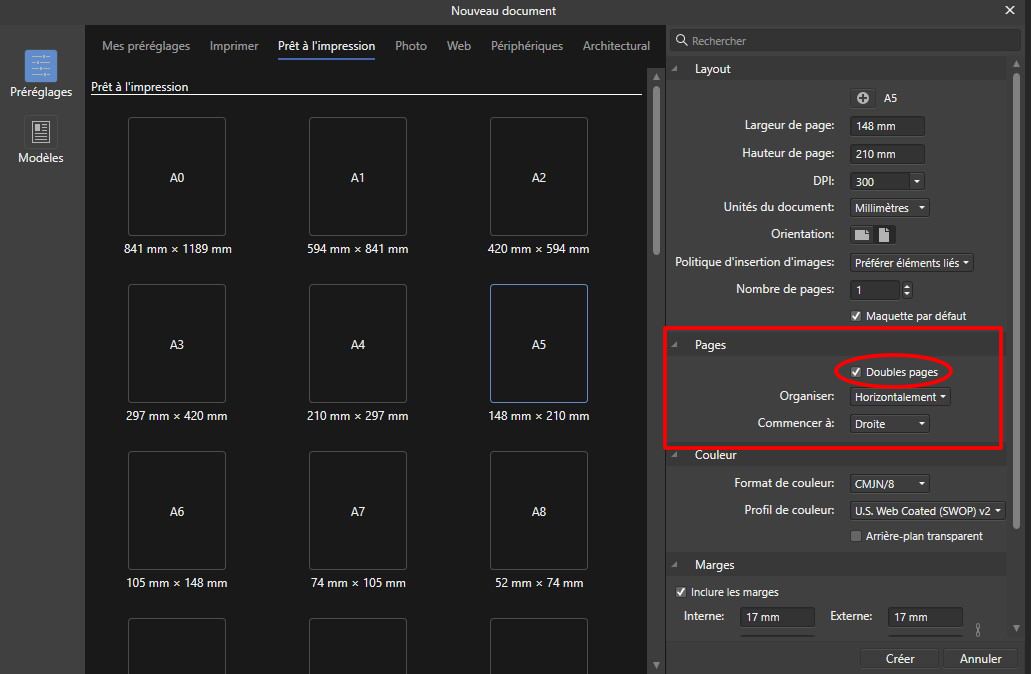Select the A6 preset thumbnail
1031x674 pixels.
[177, 510]
